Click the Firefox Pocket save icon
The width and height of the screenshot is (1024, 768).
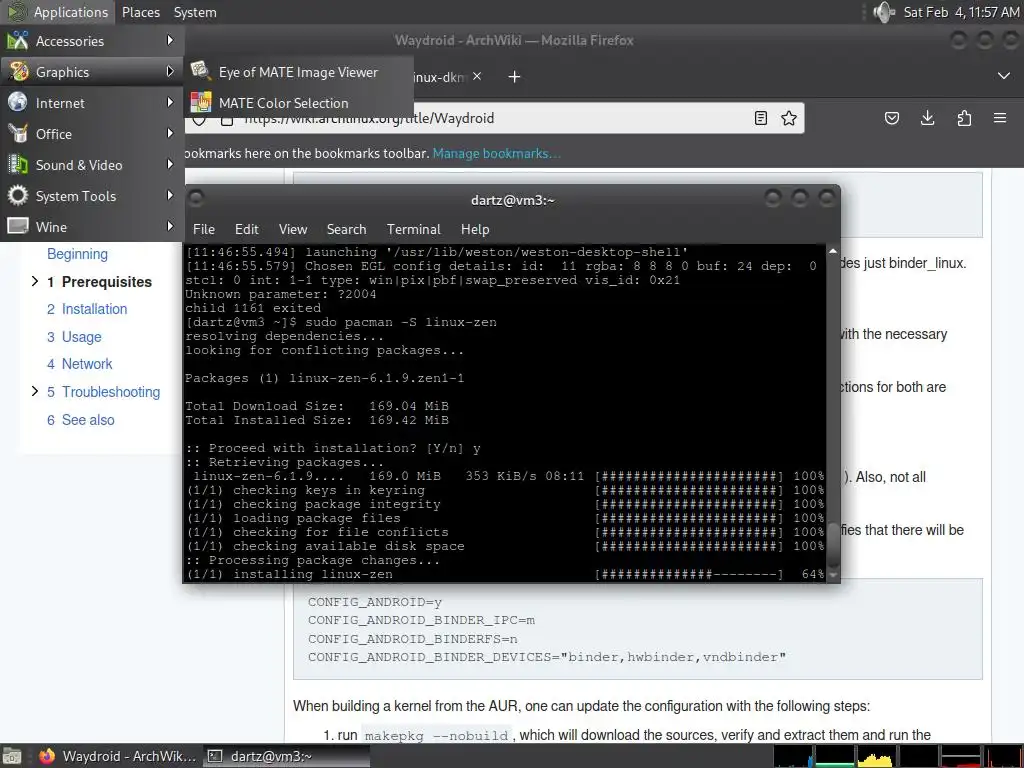point(891,118)
